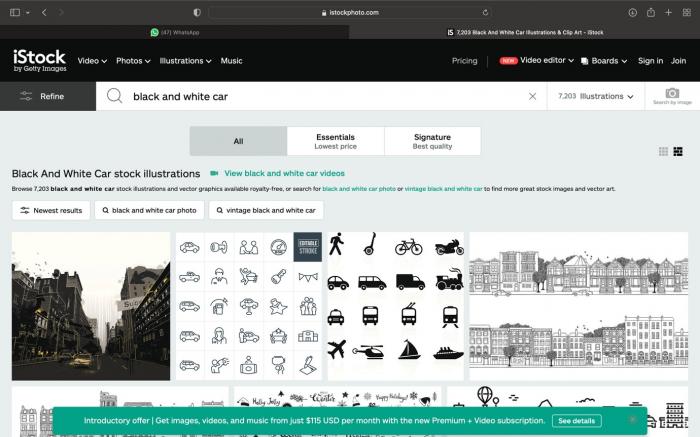Click the Refine button
The width and height of the screenshot is (700, 437).
[48, 96]
